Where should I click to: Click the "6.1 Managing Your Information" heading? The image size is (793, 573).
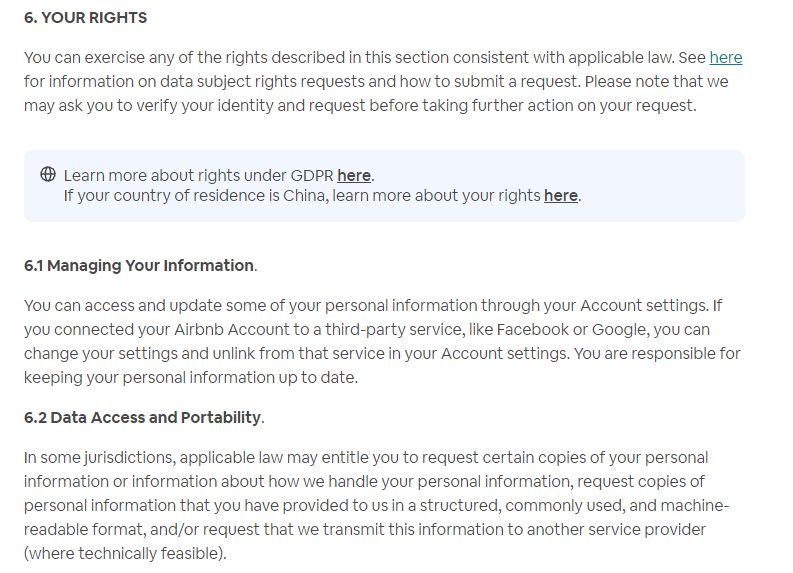pyautogui.click(x=139, y=266)
